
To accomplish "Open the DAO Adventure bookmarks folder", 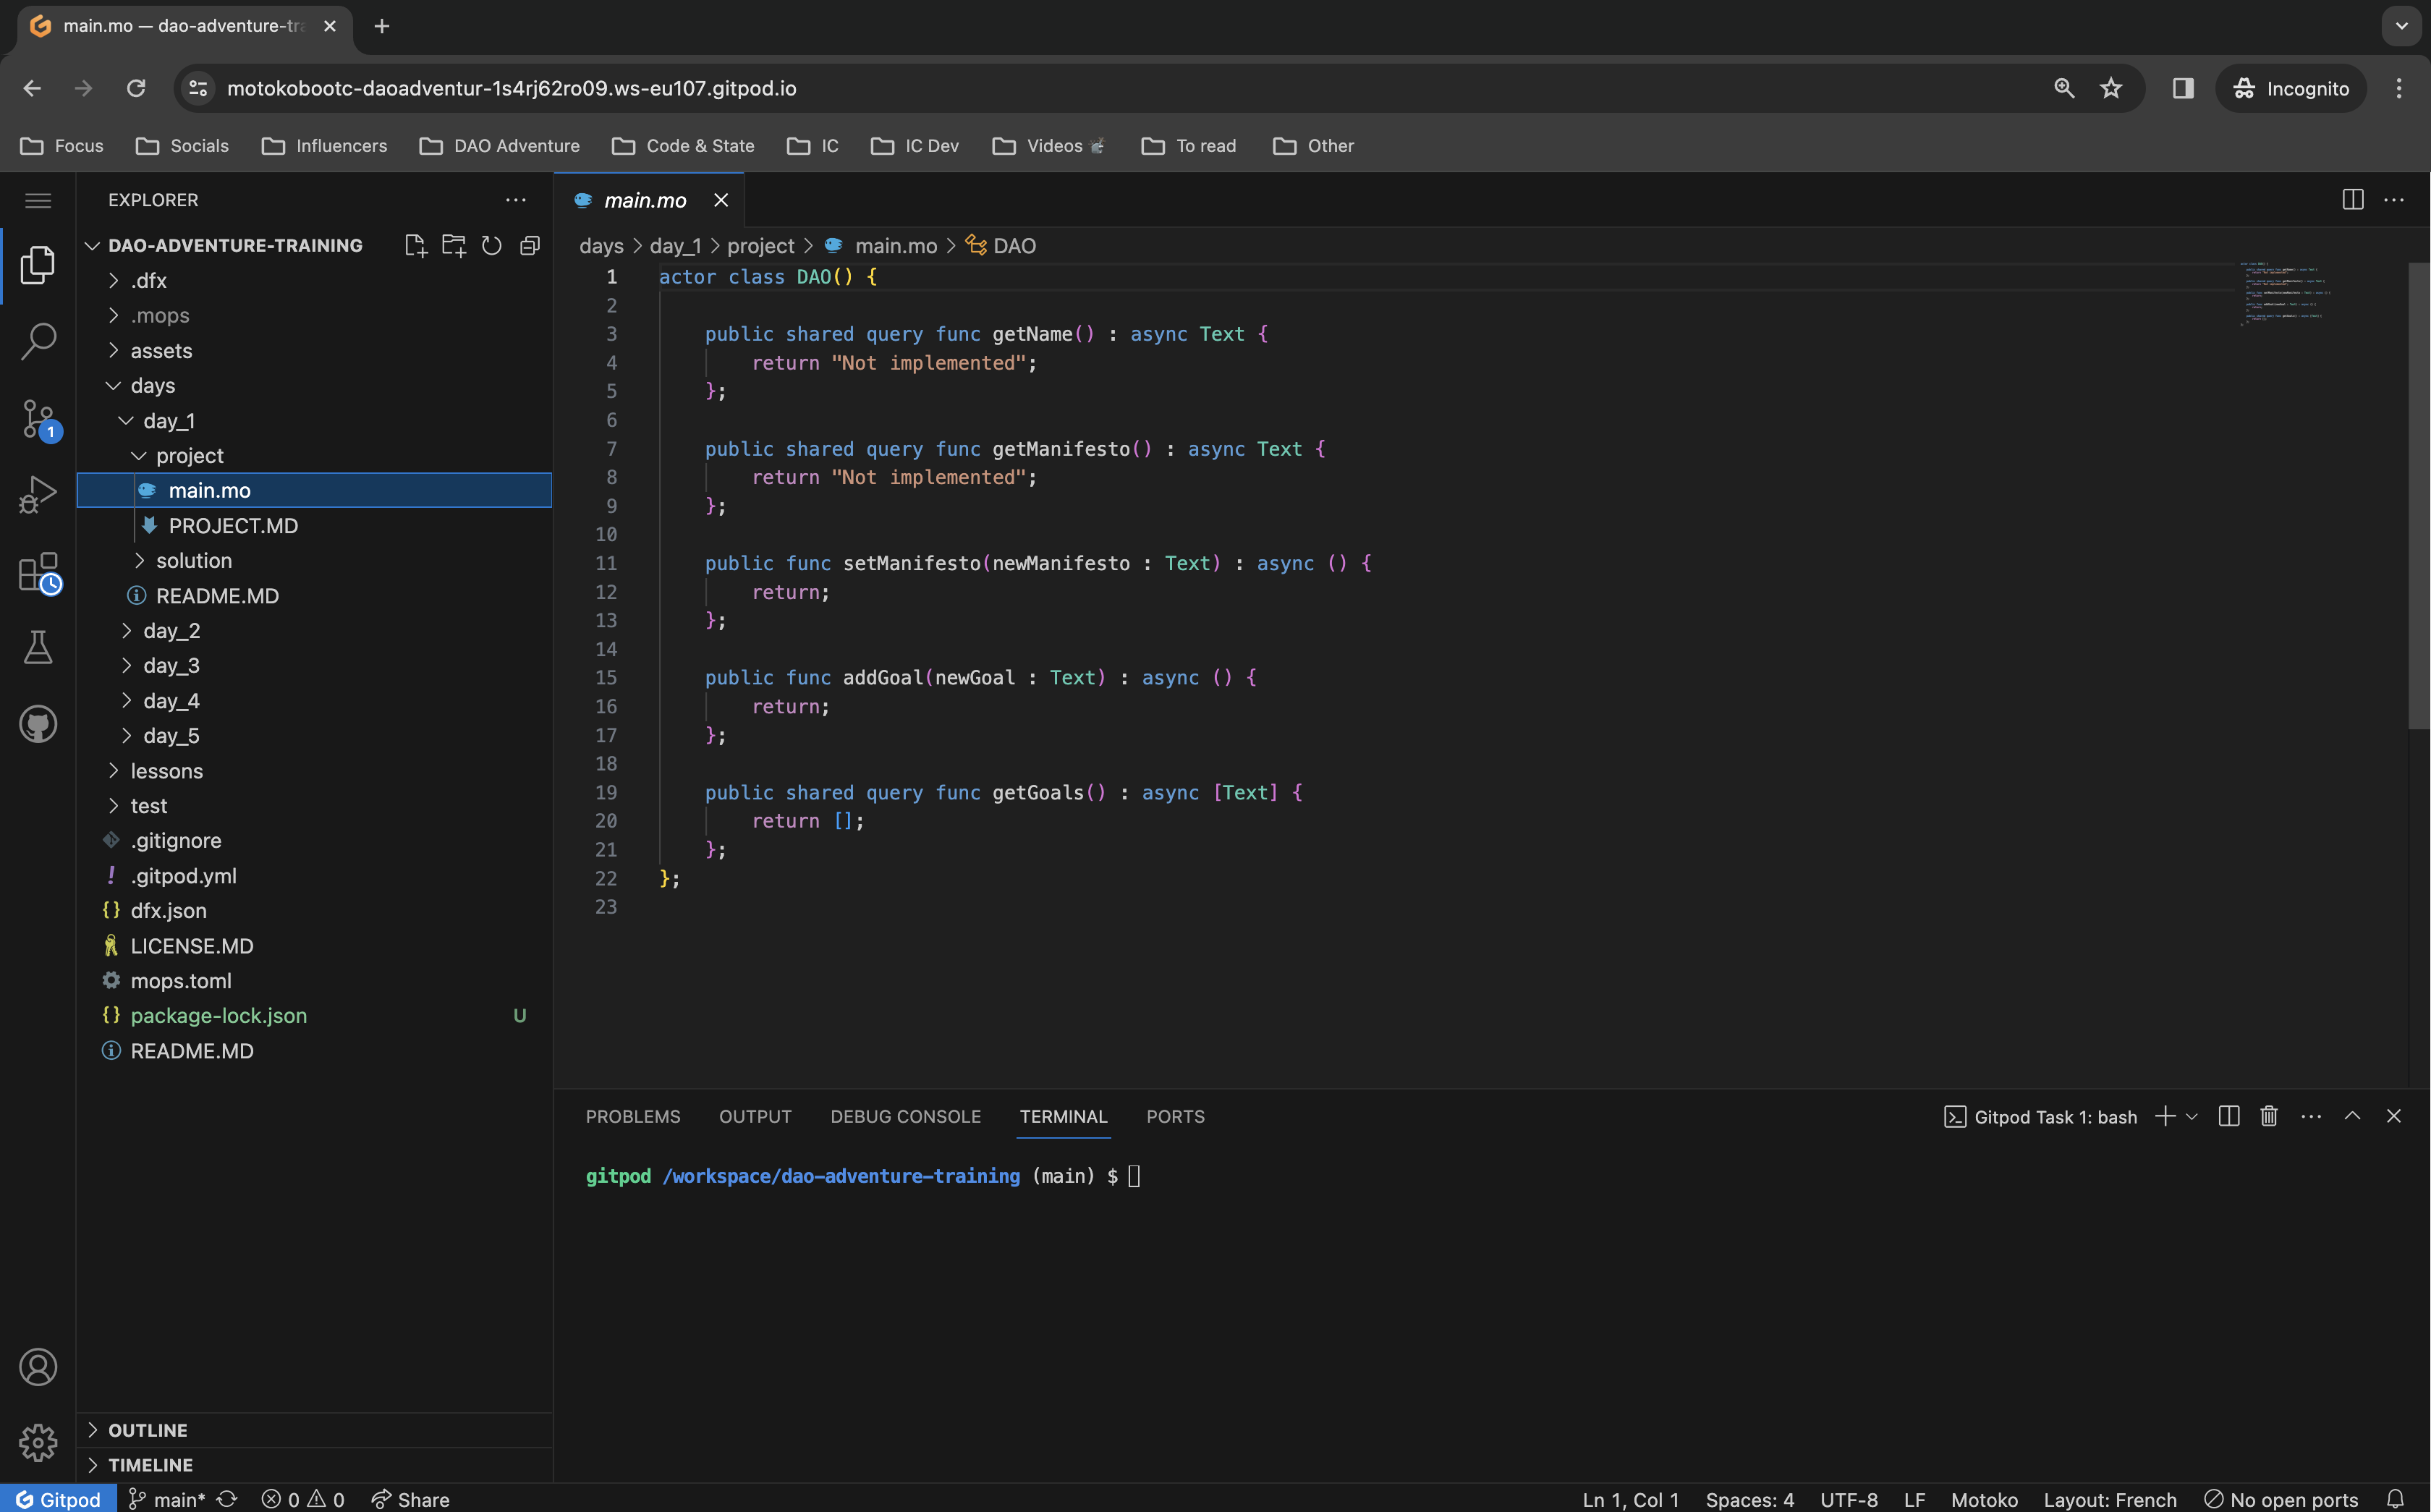I will (x=499, y=146).
